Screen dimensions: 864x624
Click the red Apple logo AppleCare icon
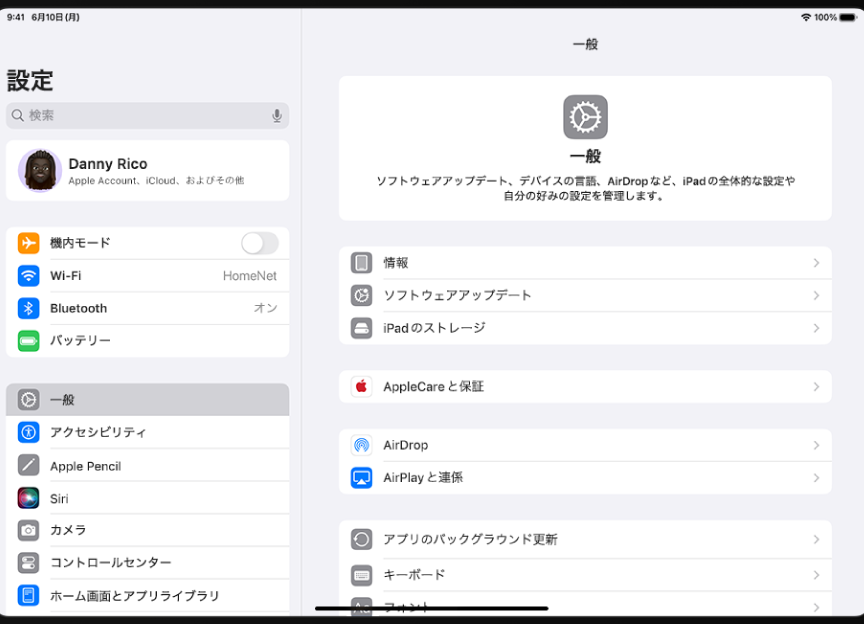tap(361, 386)
